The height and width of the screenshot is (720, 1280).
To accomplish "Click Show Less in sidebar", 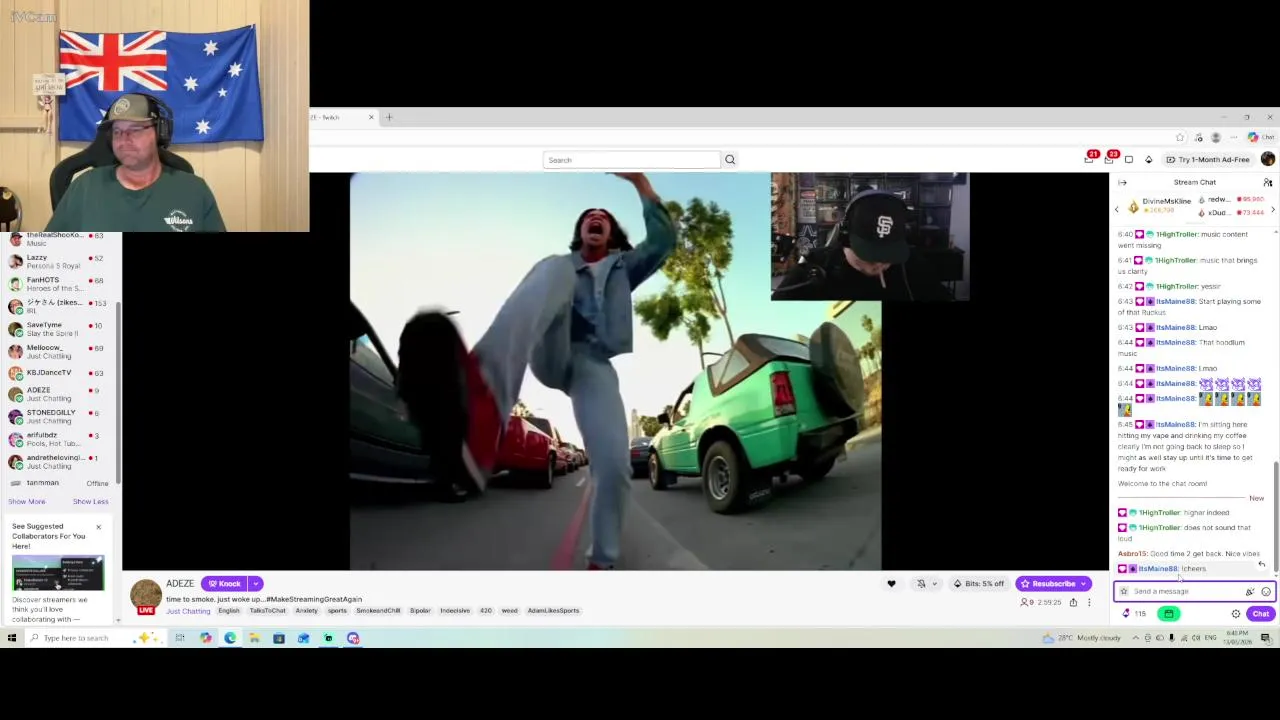I will click(90, 502).
